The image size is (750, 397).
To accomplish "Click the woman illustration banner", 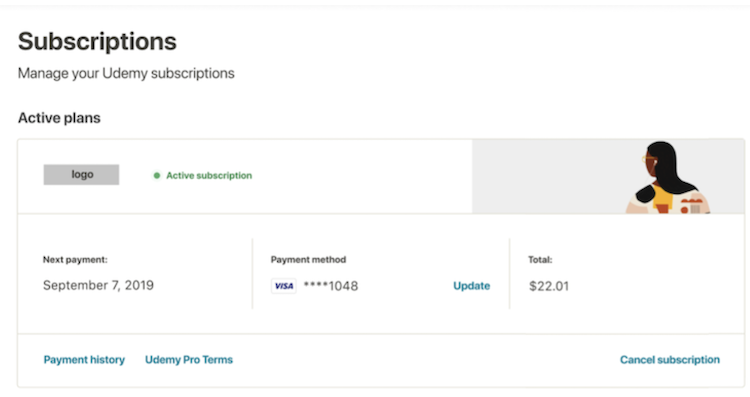I will click(x=667, y=177).
